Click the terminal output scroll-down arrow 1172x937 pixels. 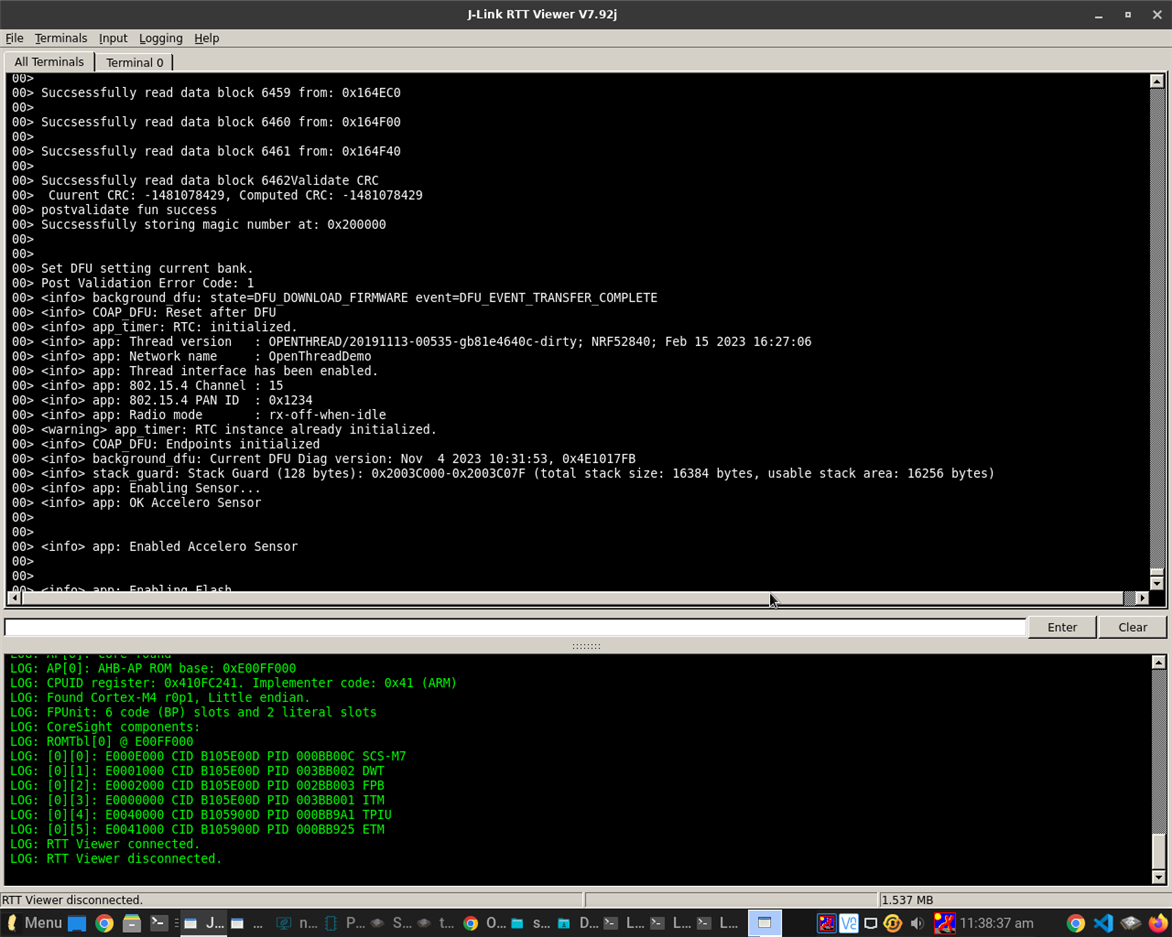coord(1156,583)
